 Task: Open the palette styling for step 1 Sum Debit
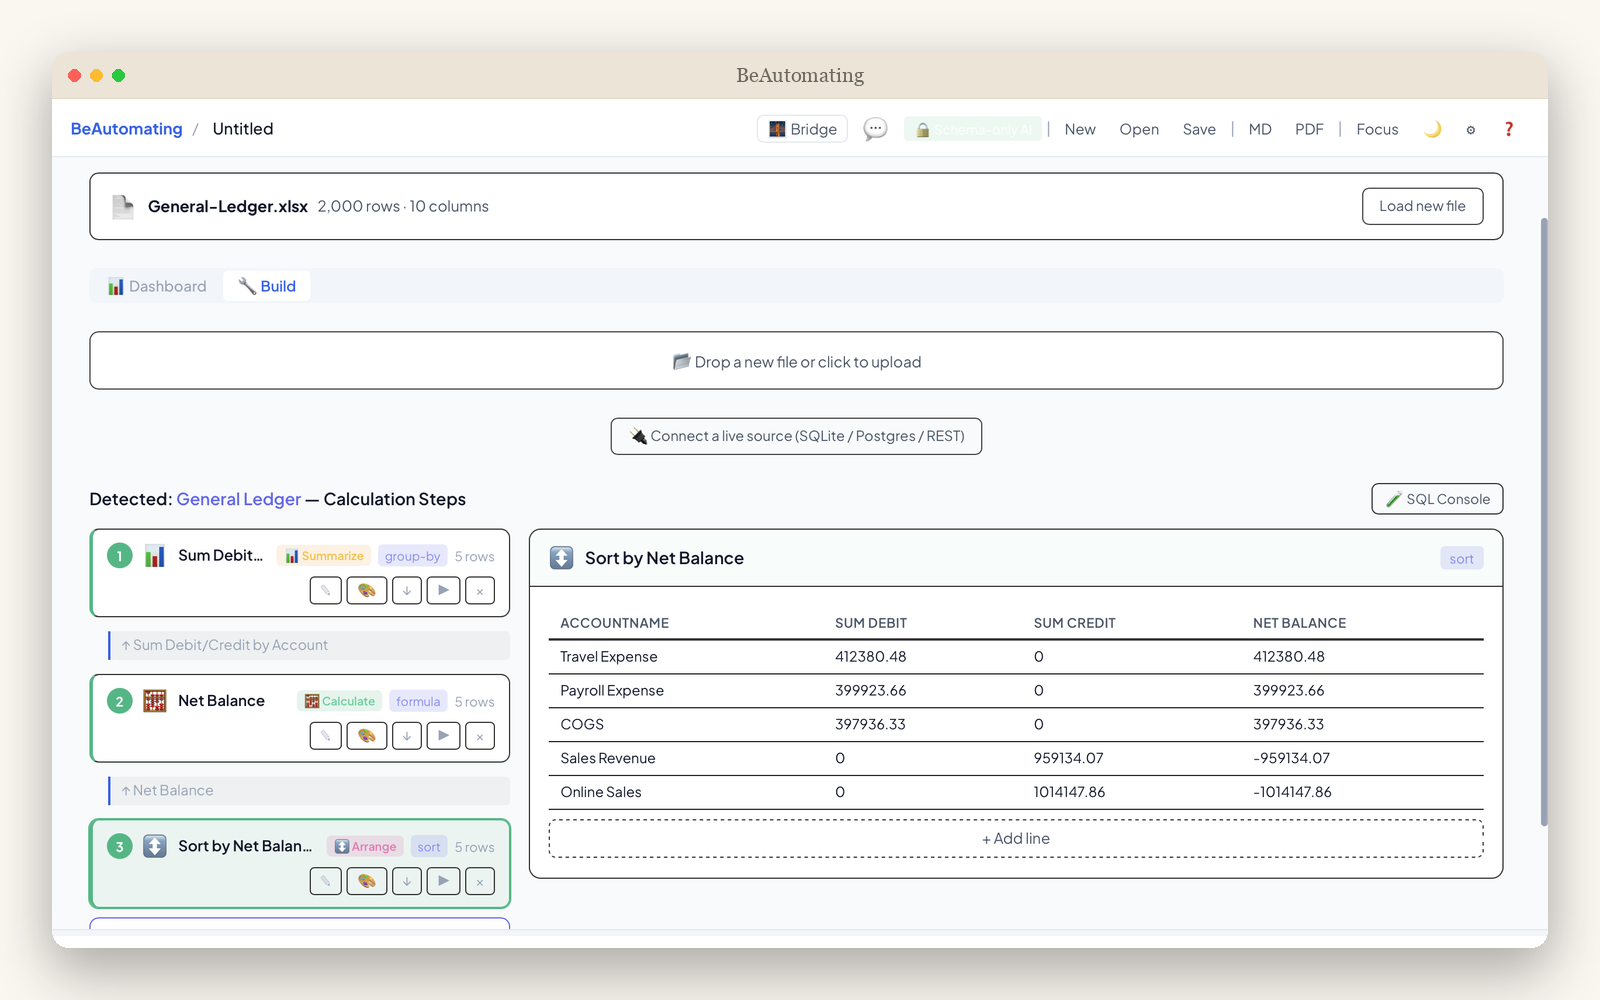[x=367, y=590]
